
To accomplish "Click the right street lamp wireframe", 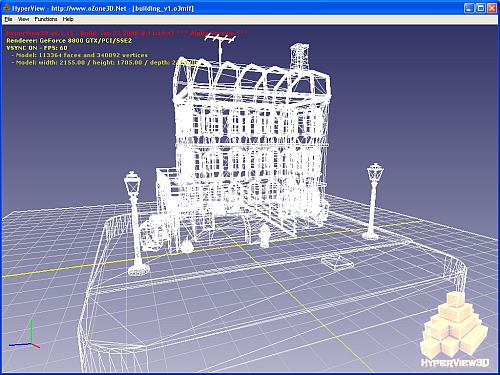I will click(x=373, y=201).
